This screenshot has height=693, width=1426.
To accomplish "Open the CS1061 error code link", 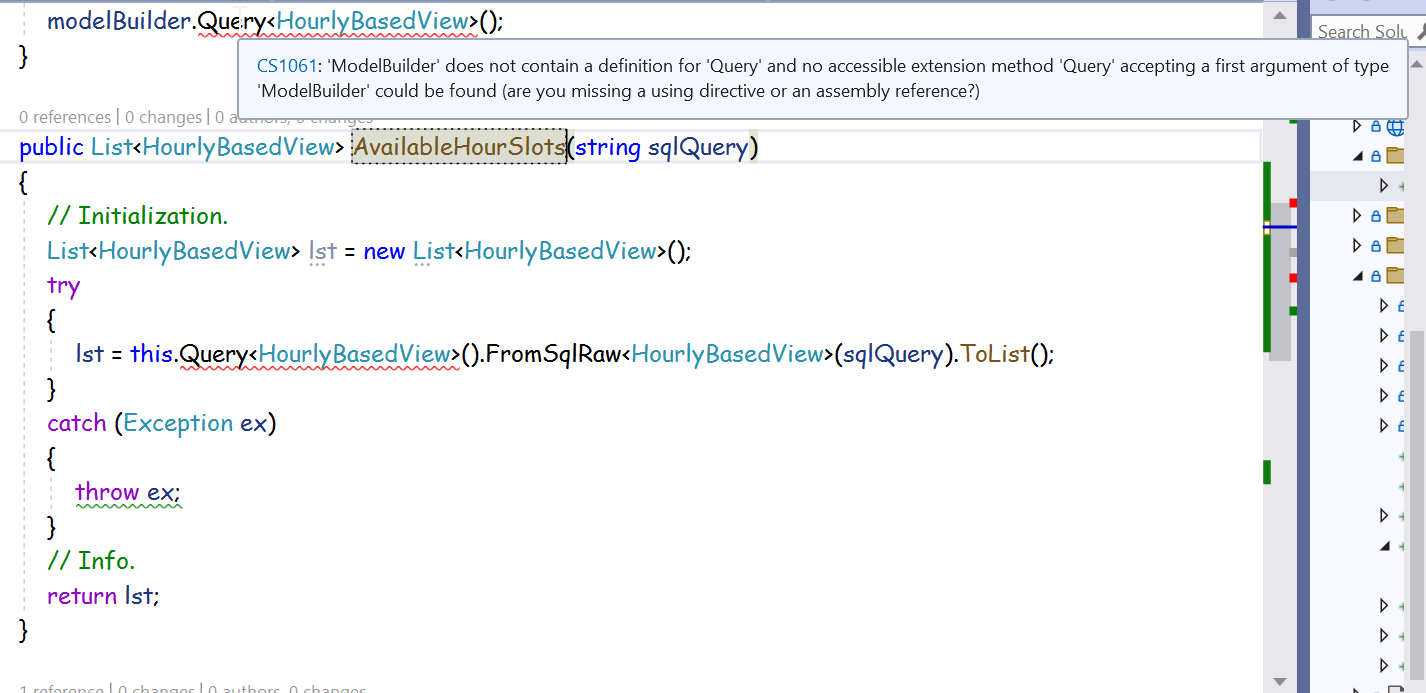I will pos(286,66).
